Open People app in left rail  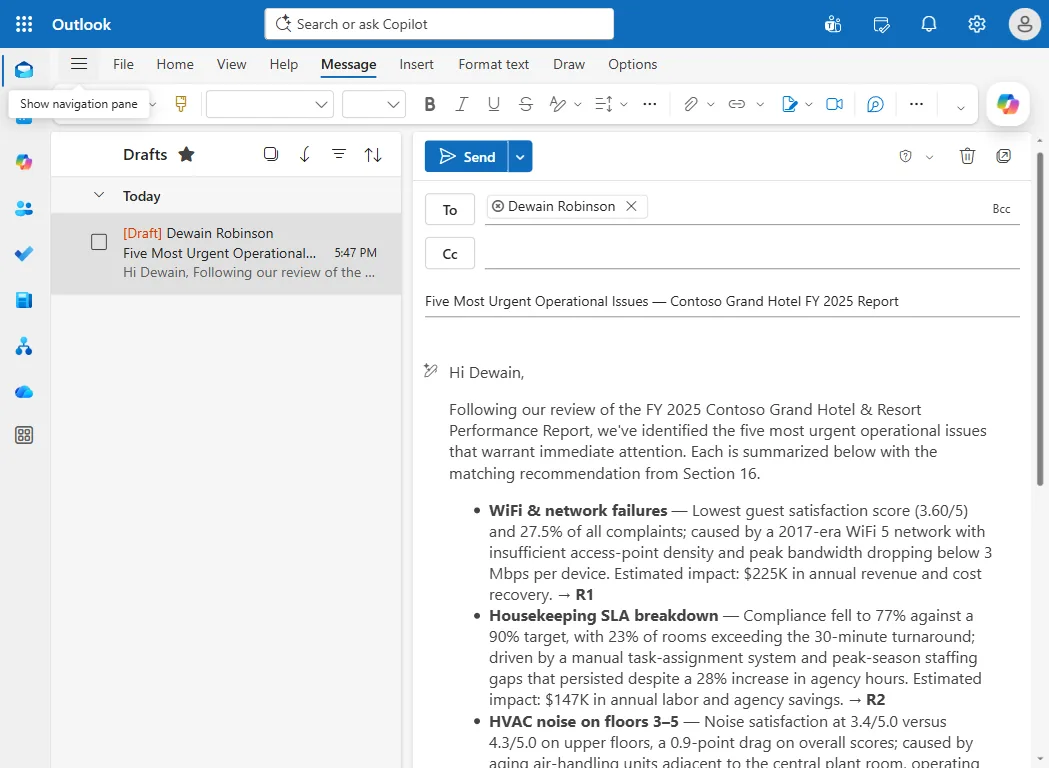(x=24, y=209)
